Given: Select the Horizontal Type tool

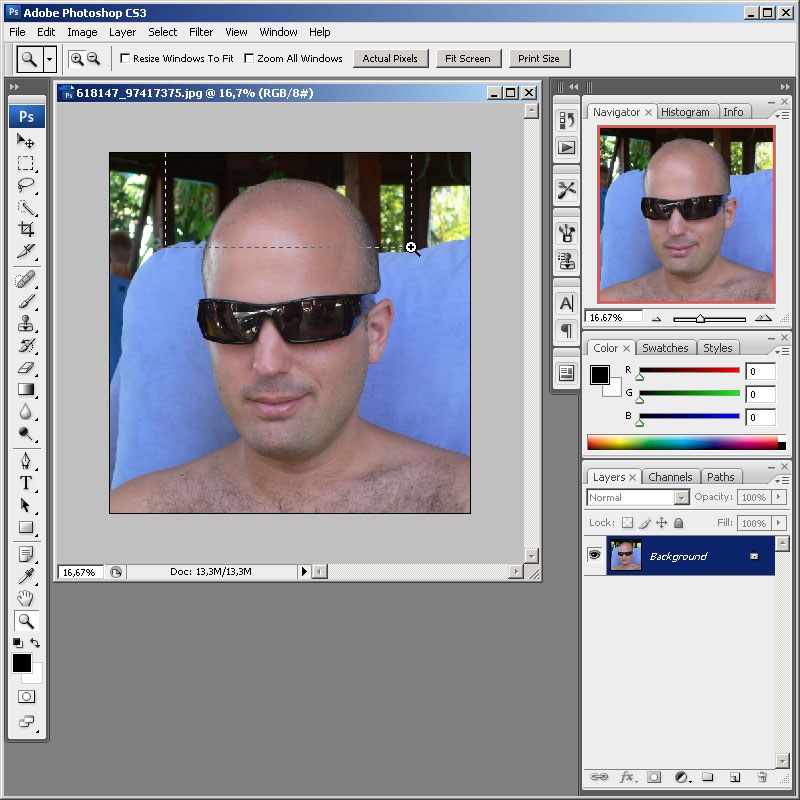Looking at the screenshot, I should point(26,483).
